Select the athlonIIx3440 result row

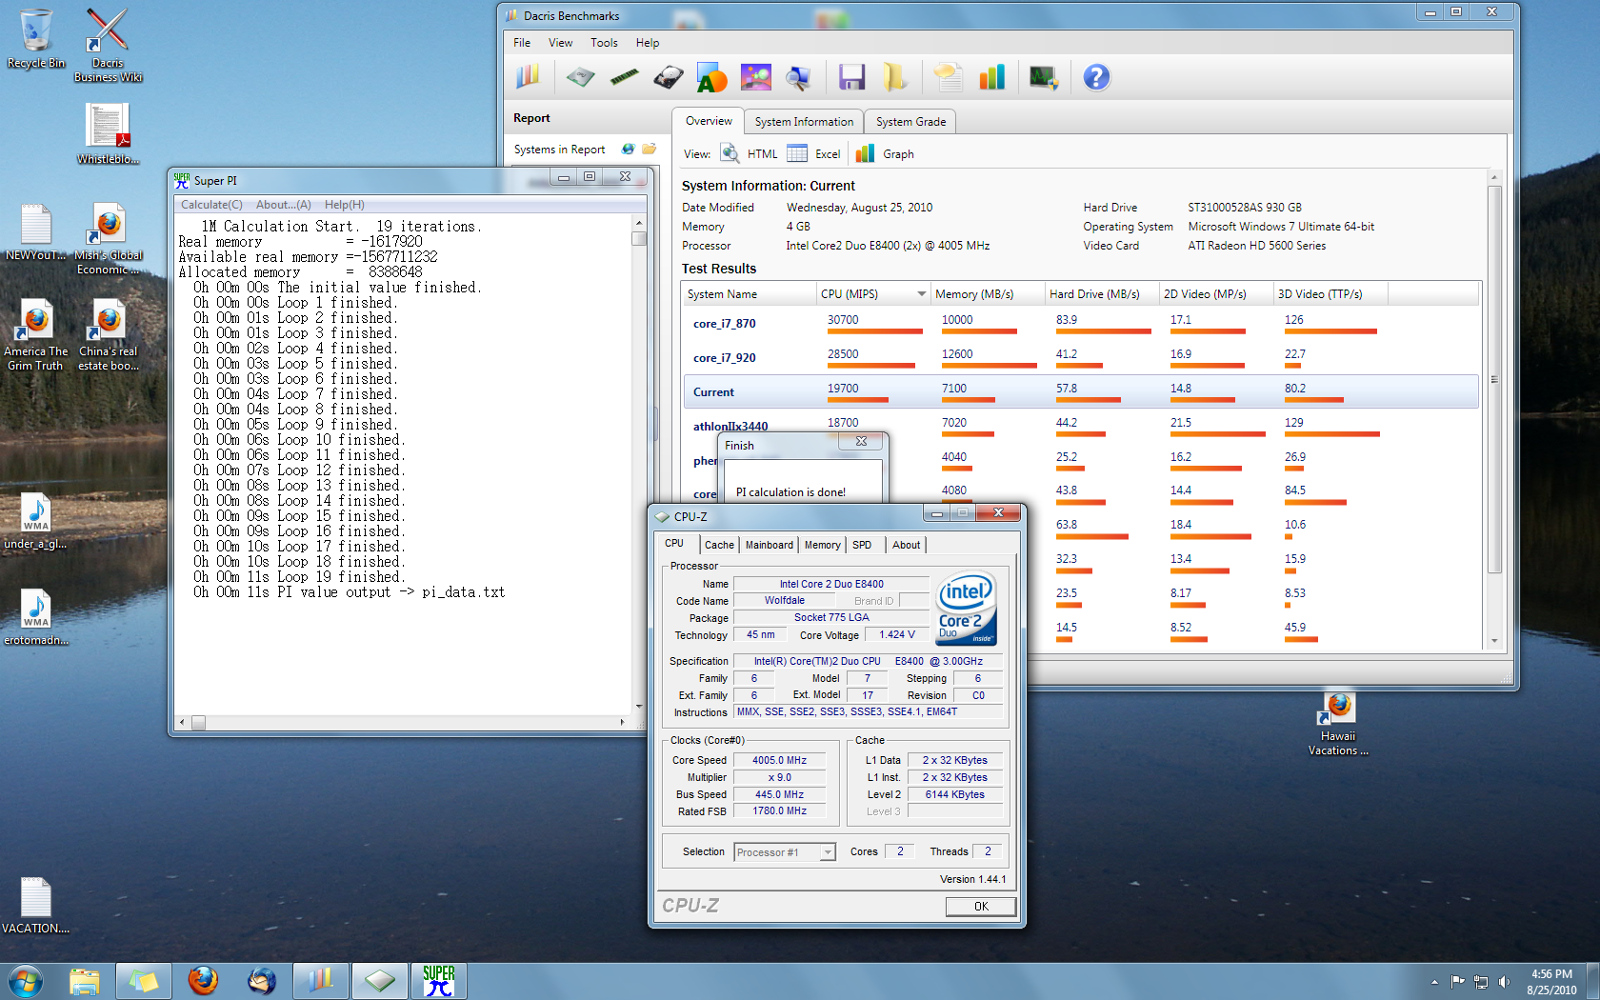pyautogui.click(x=1081, y=425)
